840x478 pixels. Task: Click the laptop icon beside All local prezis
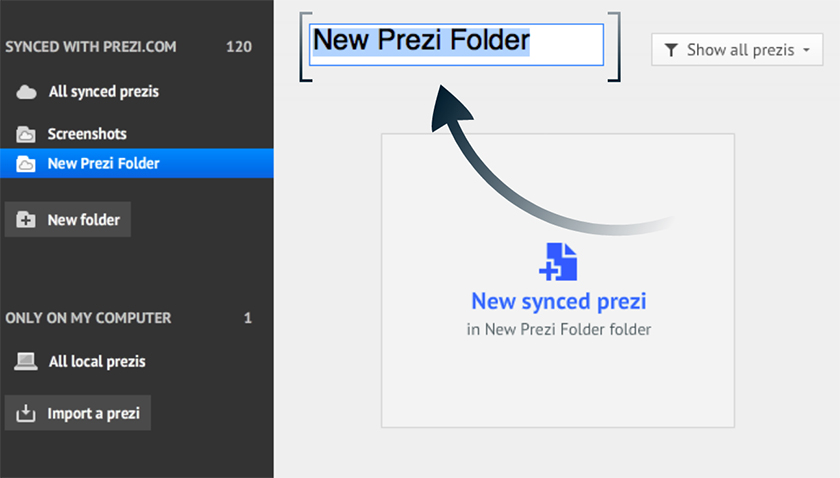coord(26,361)
